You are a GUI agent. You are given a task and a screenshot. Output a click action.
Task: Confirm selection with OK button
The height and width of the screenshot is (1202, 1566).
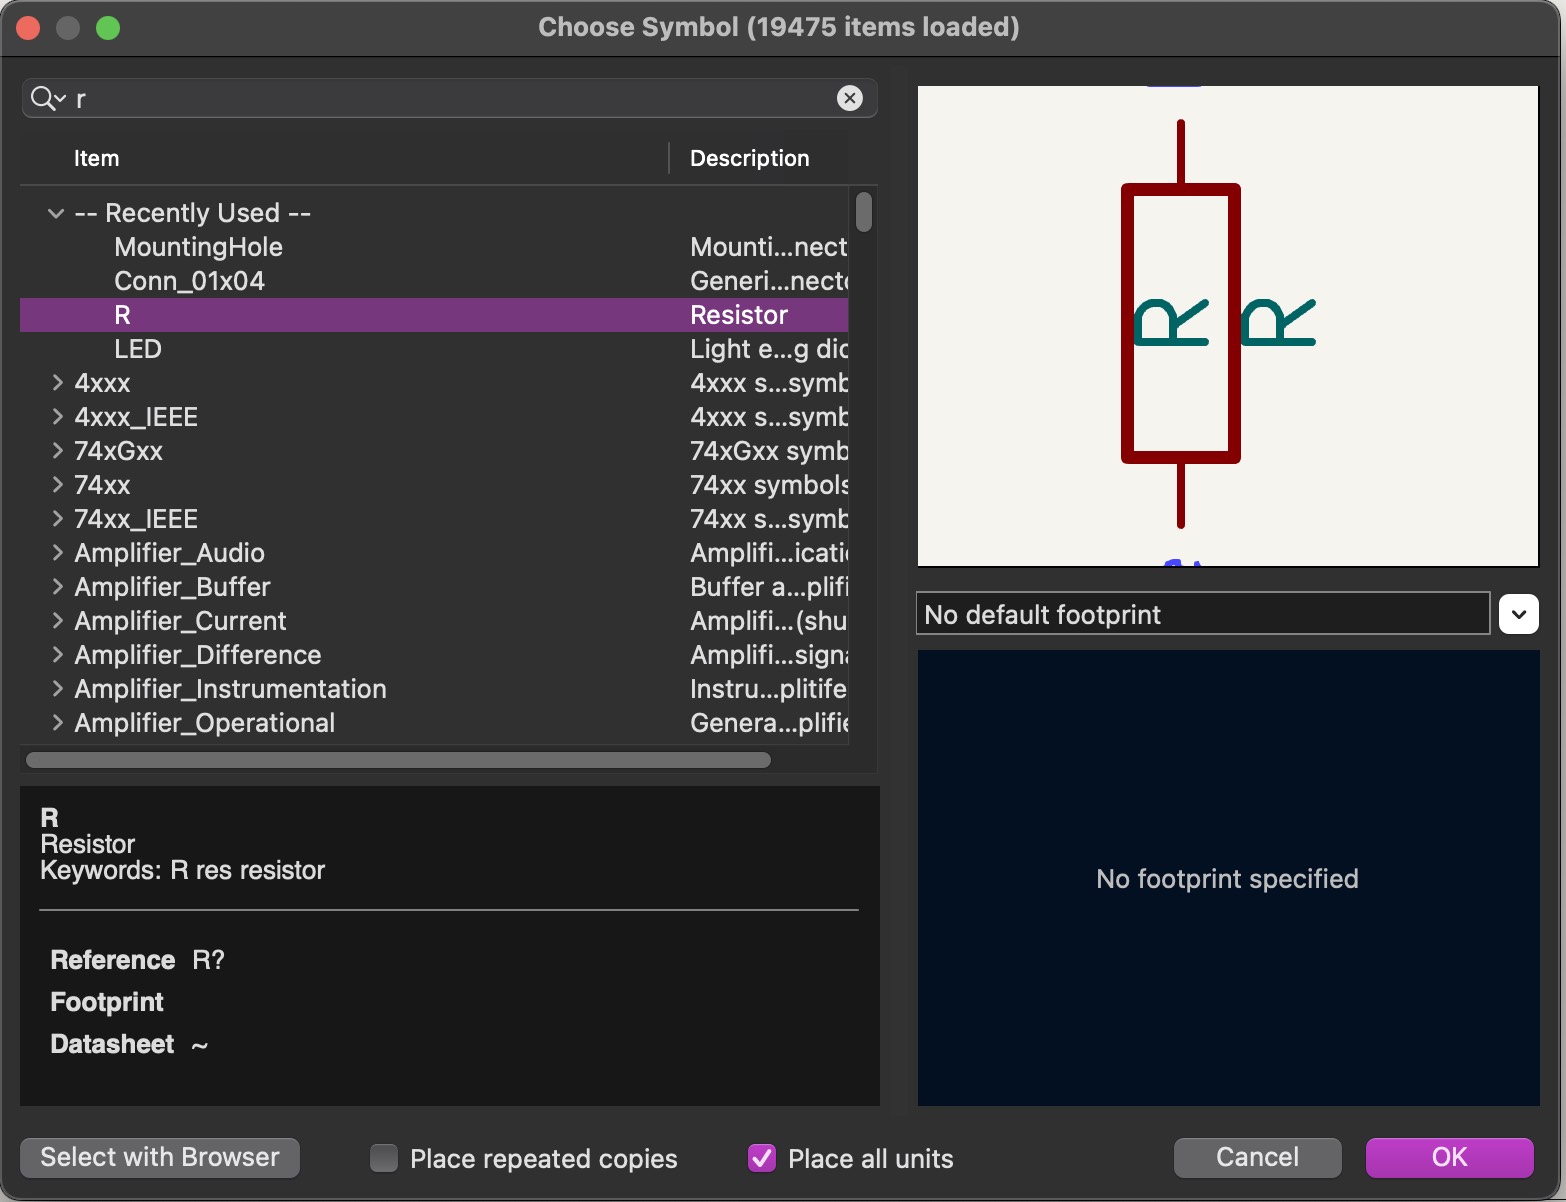click(1449, 1157)
